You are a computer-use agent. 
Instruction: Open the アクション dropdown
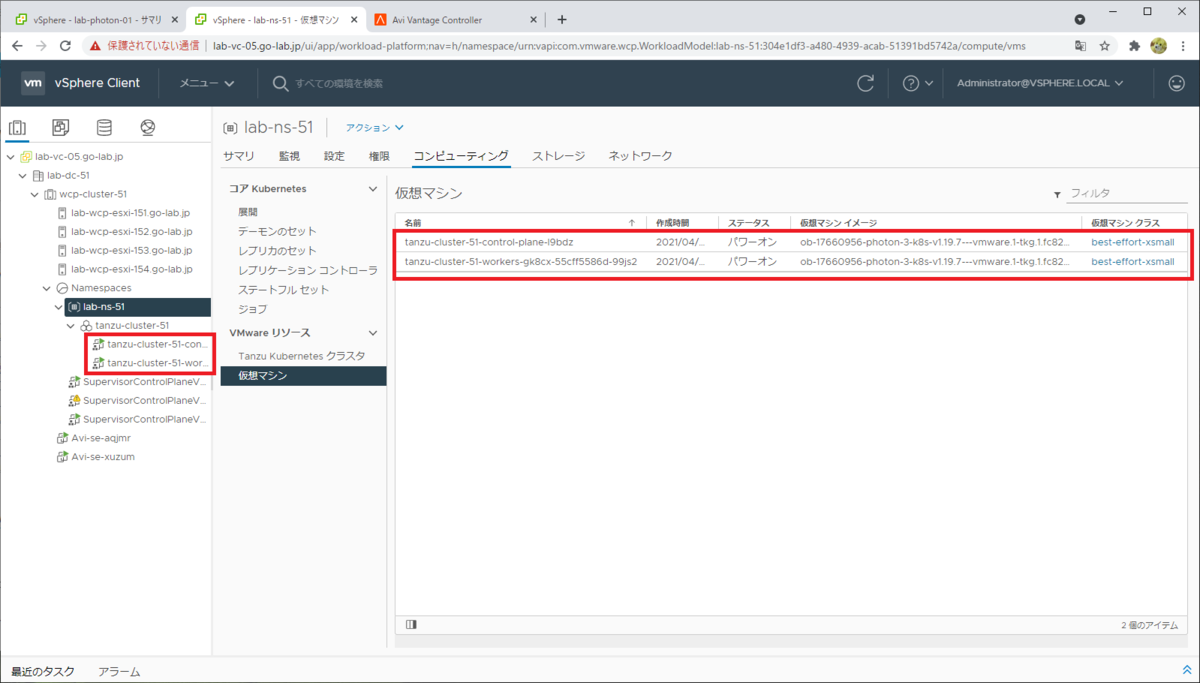click(375, 128)
